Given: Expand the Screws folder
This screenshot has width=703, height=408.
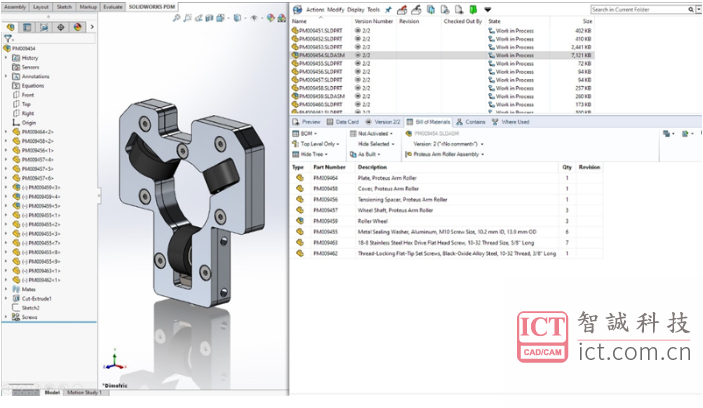Looking at the screenshot, I should (6, 317).
